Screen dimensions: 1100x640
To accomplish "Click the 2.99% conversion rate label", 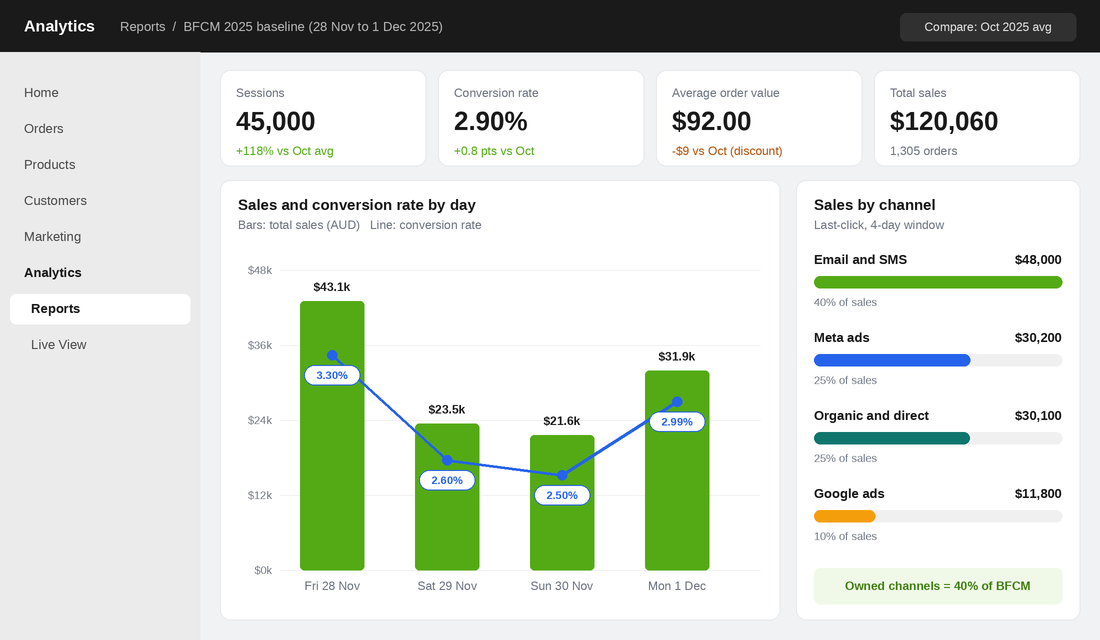I will (x=677, y=422).
